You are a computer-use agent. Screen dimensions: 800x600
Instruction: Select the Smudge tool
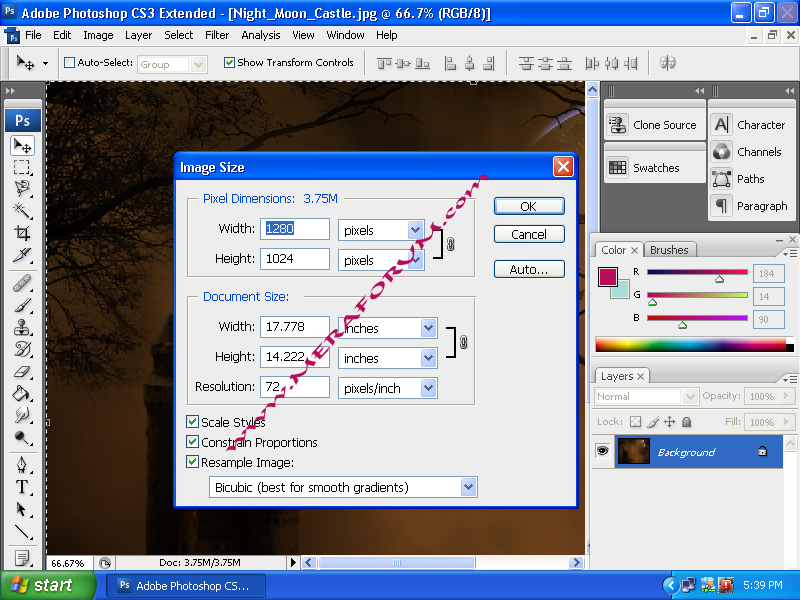point(22,415)
